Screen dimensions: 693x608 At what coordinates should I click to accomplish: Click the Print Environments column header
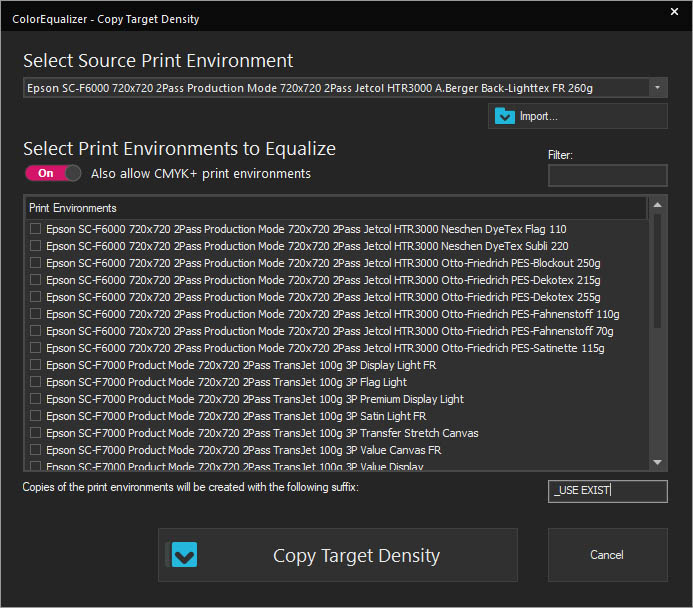click(x=336, y=208)
